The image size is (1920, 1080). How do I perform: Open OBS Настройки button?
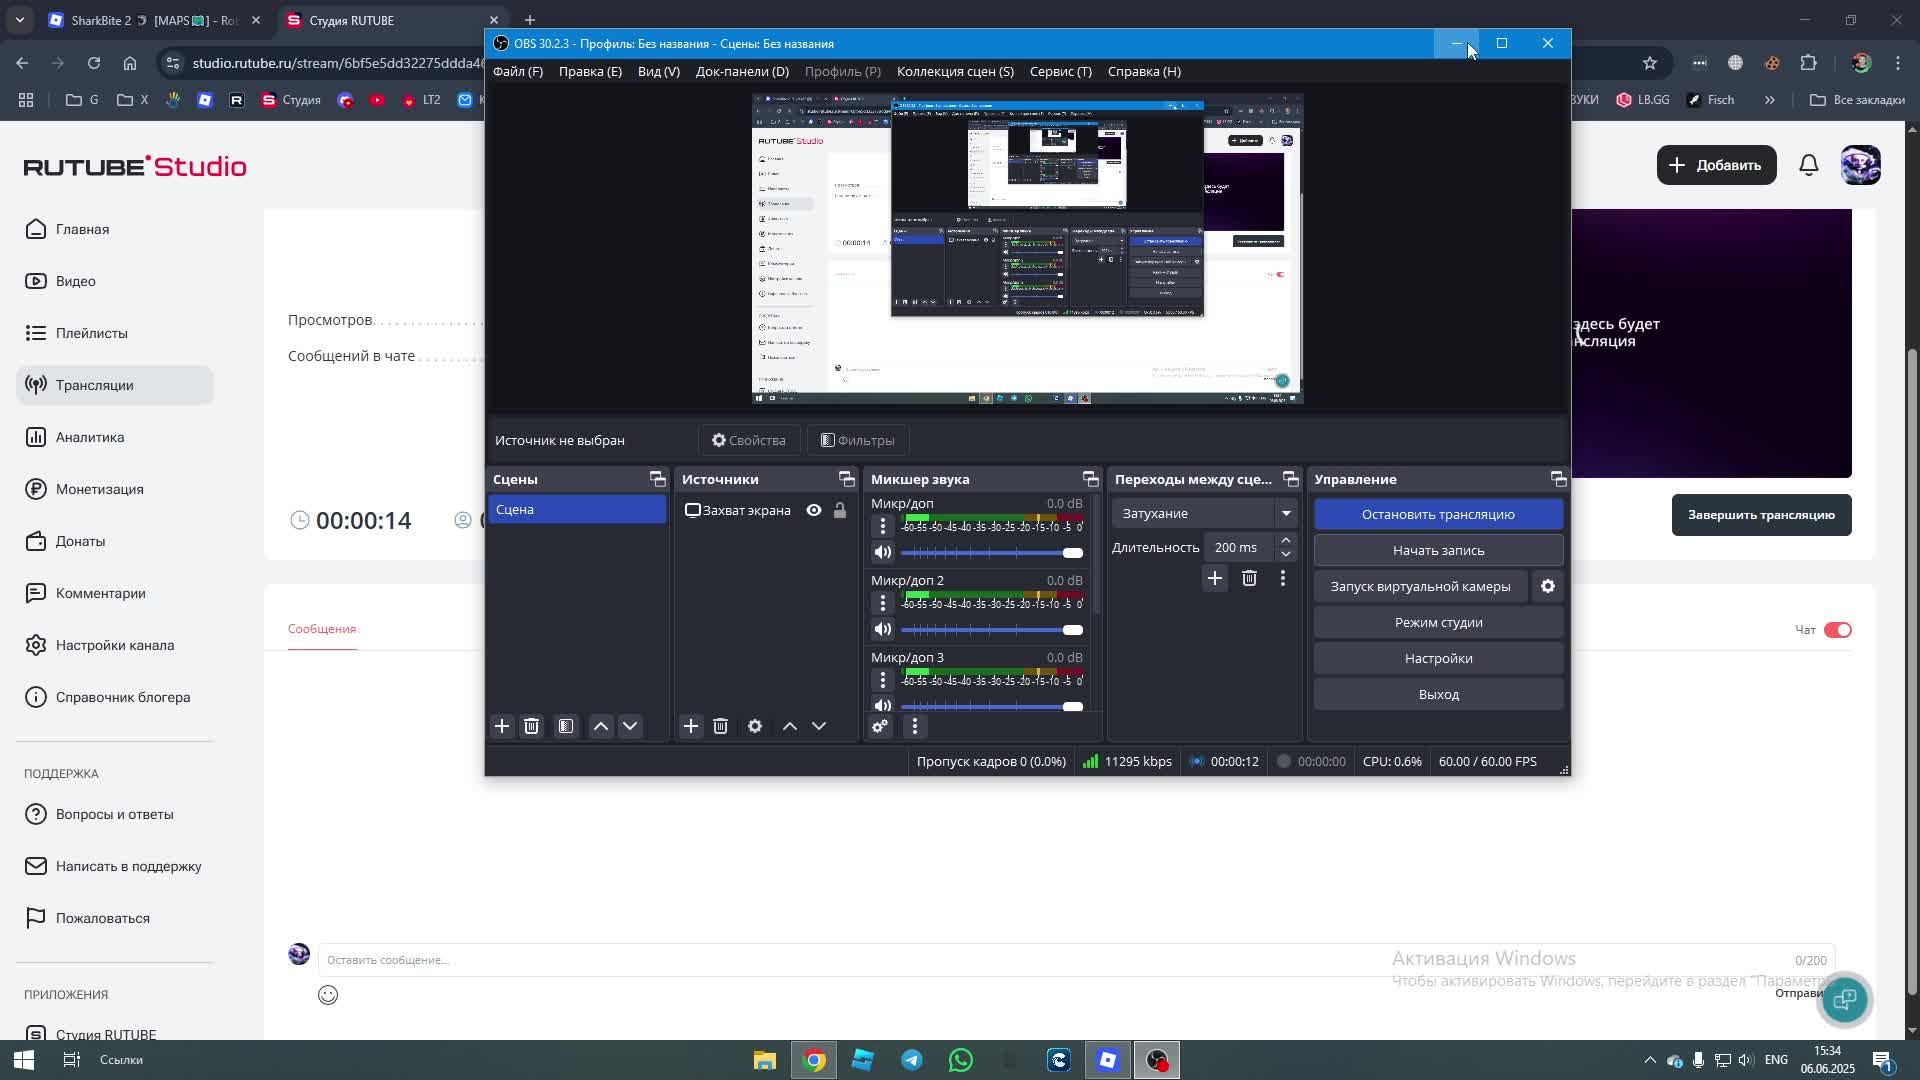[x=1438, y=658]
